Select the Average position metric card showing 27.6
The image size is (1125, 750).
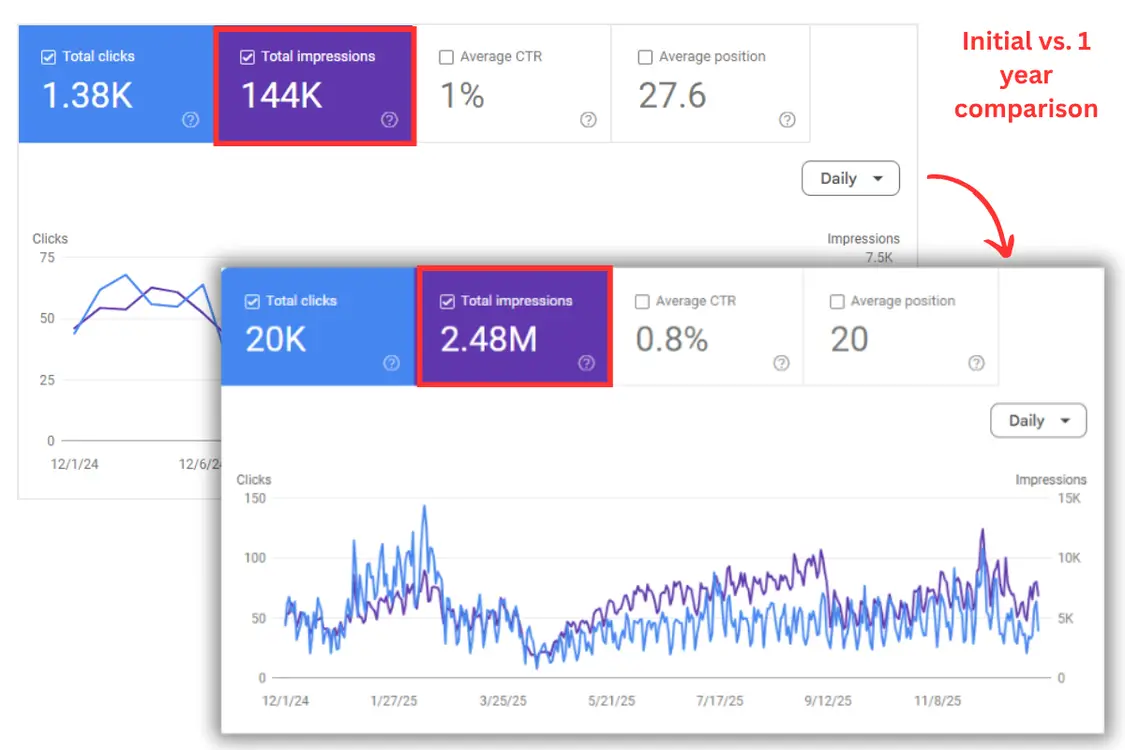point(710,85)
